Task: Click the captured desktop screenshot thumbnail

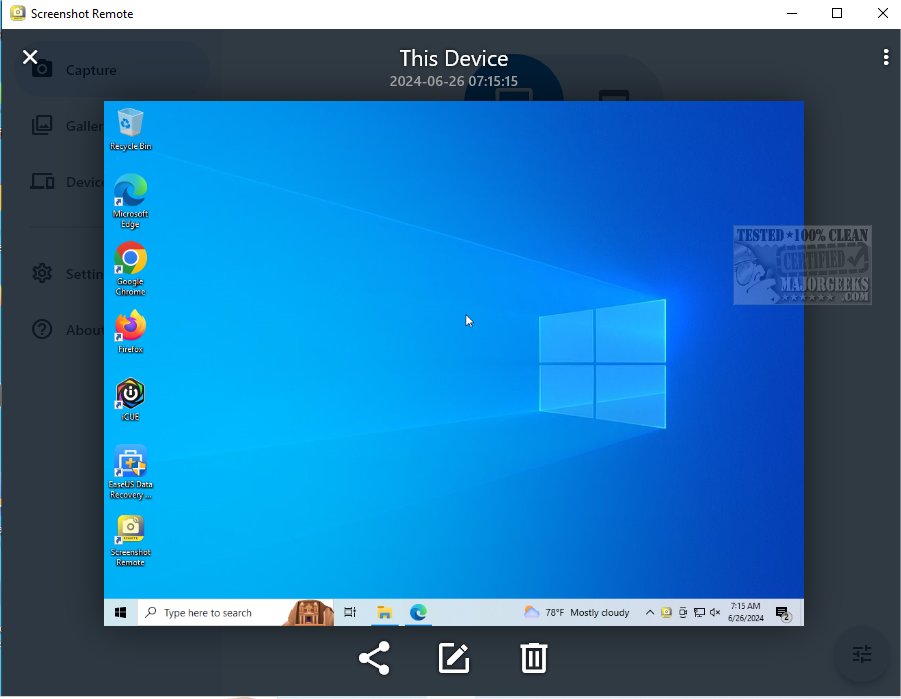Action: pyautogui.click(x=453, y=360)
